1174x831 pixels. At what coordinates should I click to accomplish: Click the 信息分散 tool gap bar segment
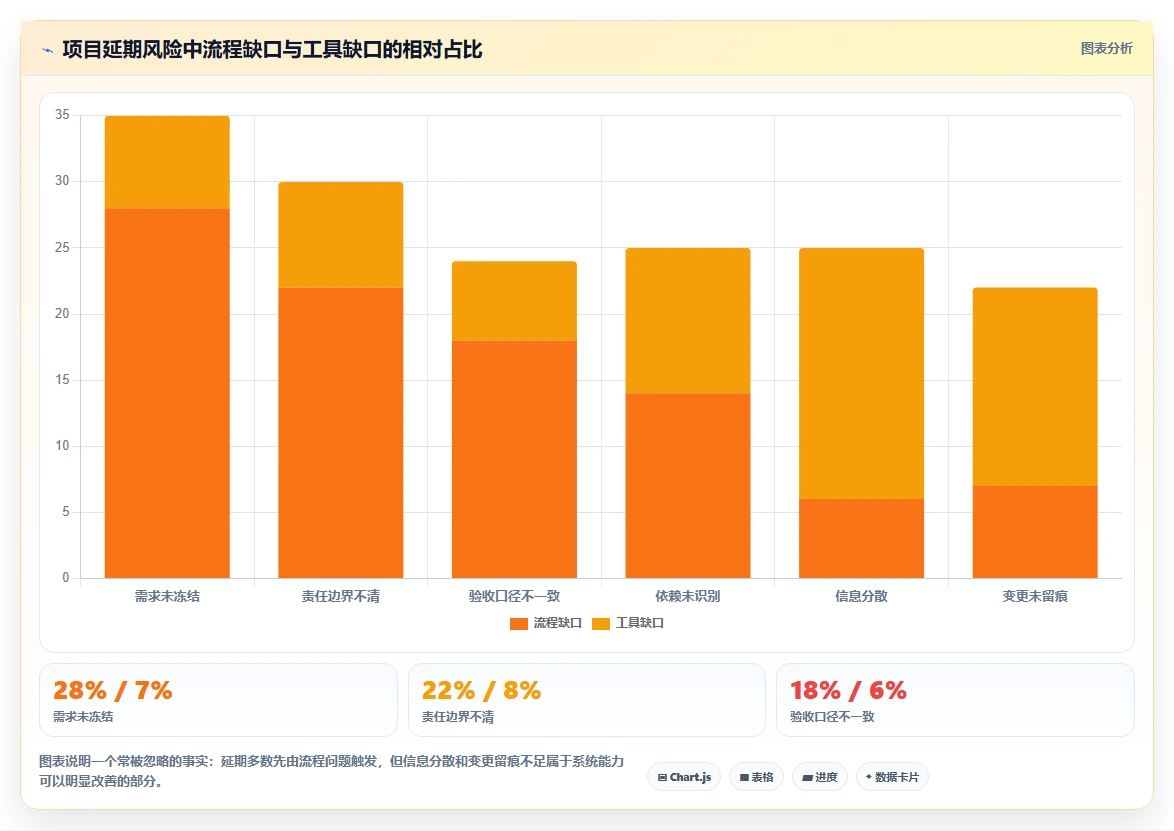[862, 374]
